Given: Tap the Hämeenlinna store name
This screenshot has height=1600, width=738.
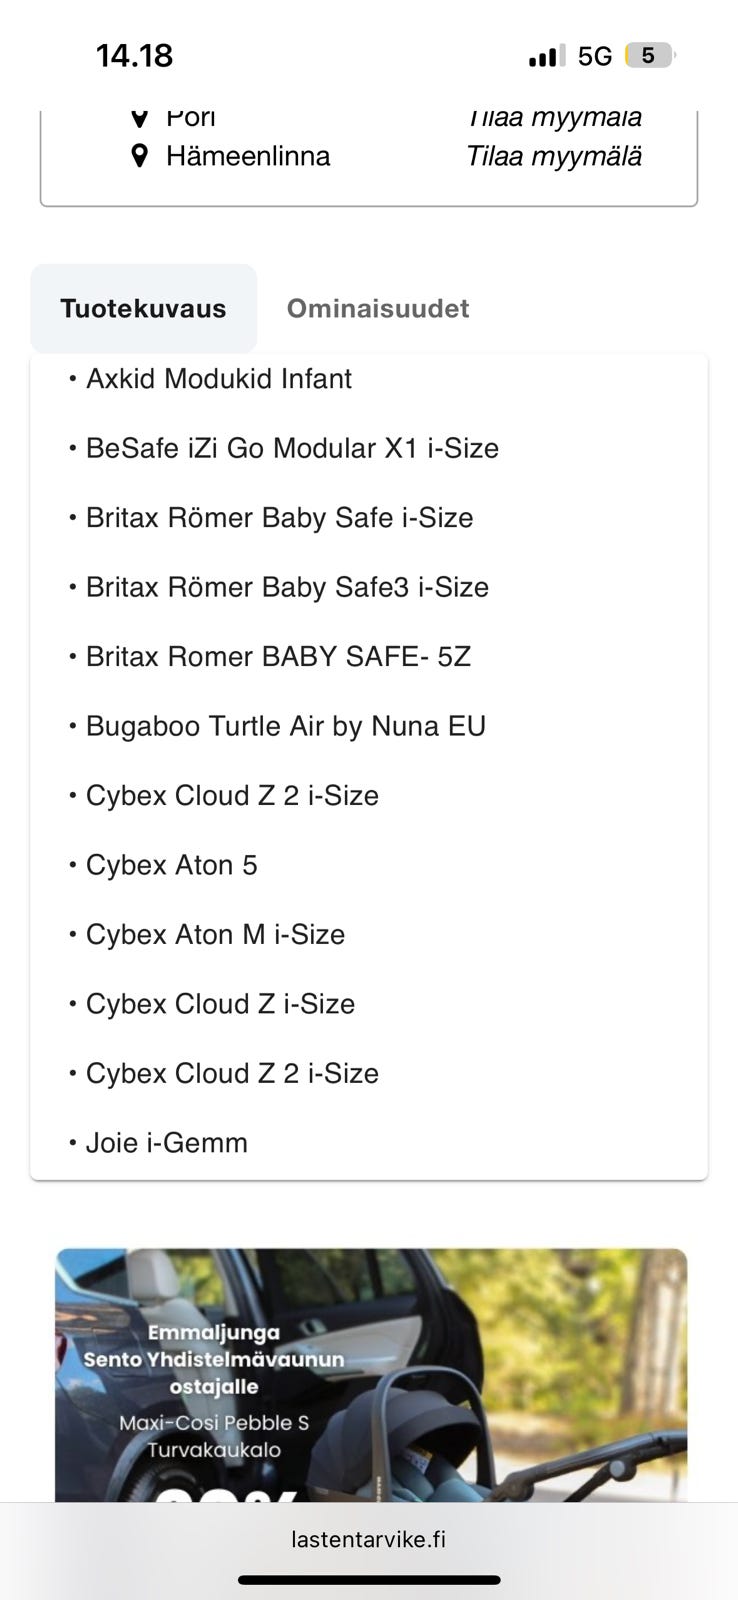Looking at the screenshot, I should pos(248,156).
